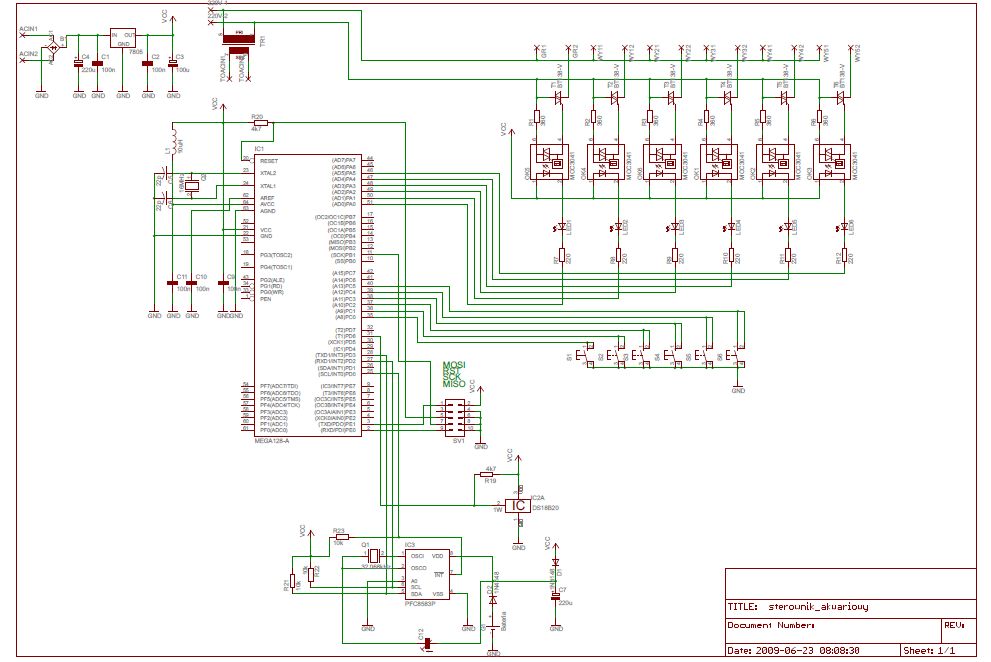Select the date 2009-06-23 08:08:30
Image resolution: width=991 pixels, height=662 pixels.
point(807,650)
